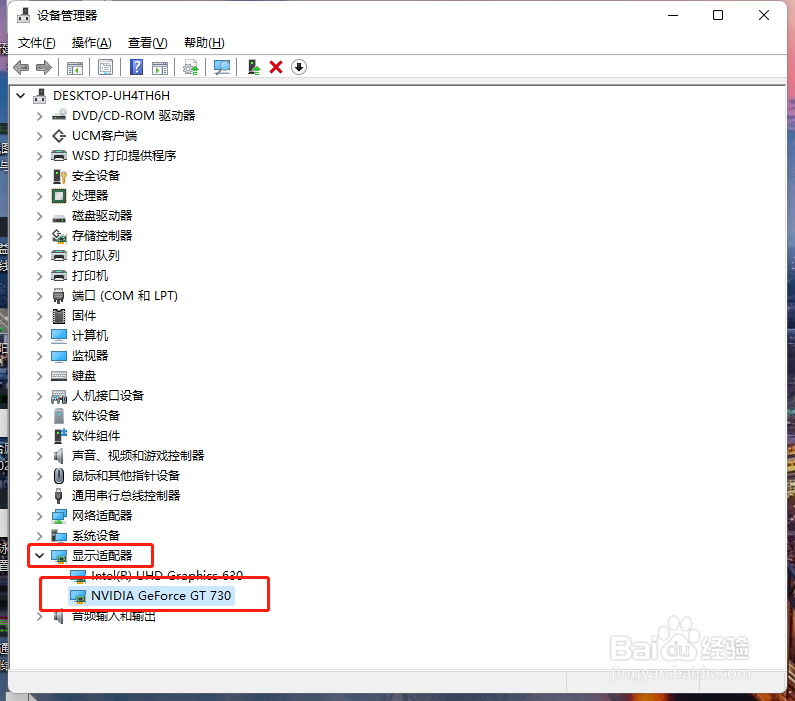Click the 鼠标和其他指针设备 mouse icon
The height and width of the screenshot is (701, 795).
(59, 475)
